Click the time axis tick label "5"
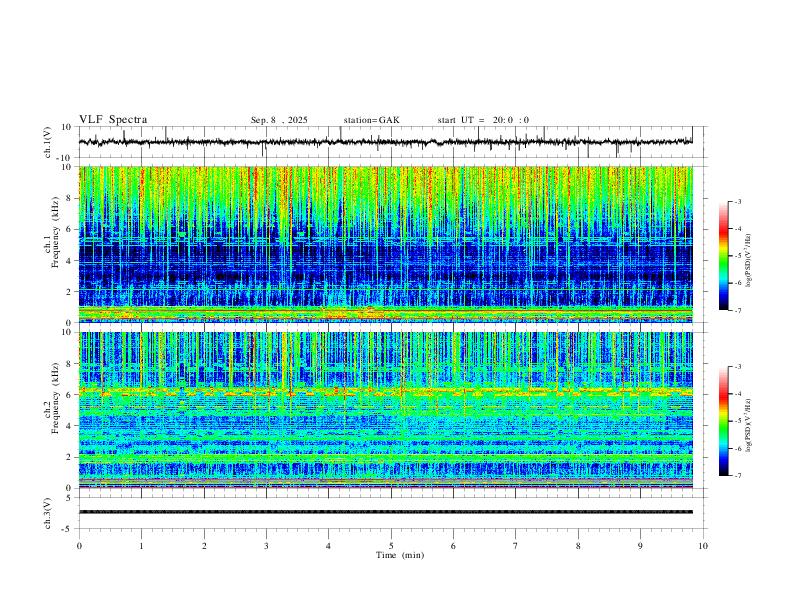The height and width of the screenshot is (612, 792). click(391, 546)
